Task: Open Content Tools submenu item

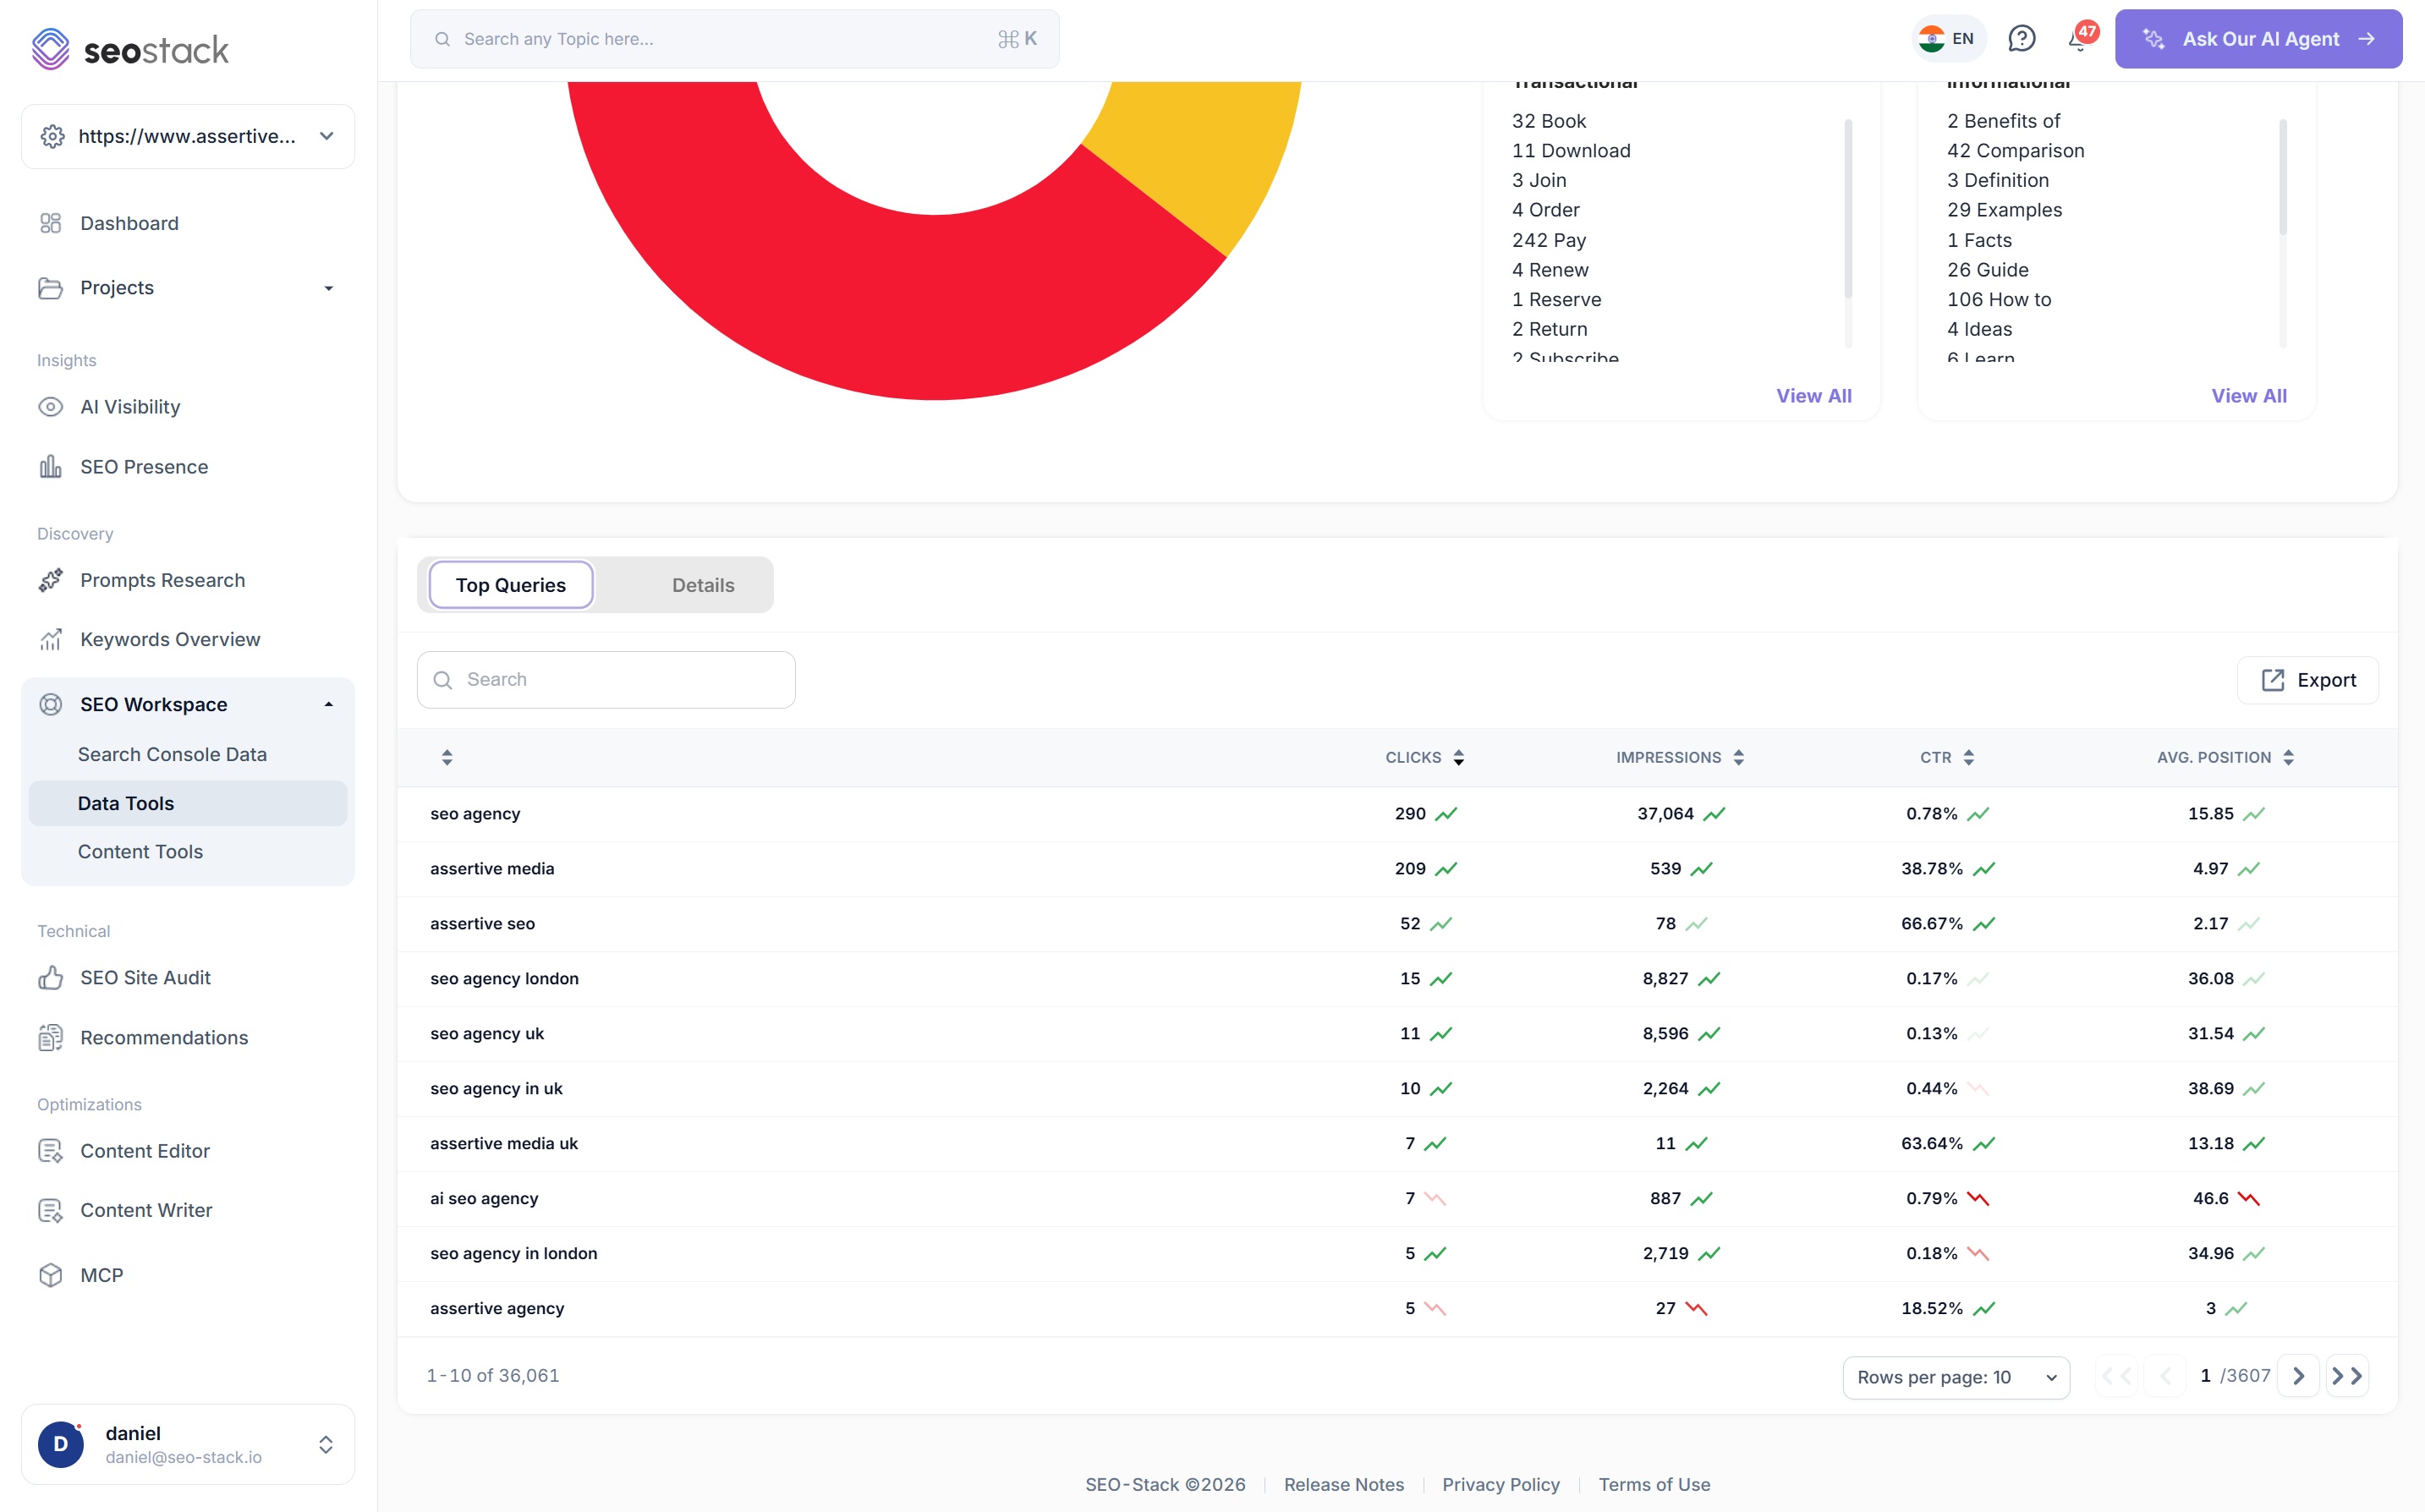Action: click(x=140, y=851)
